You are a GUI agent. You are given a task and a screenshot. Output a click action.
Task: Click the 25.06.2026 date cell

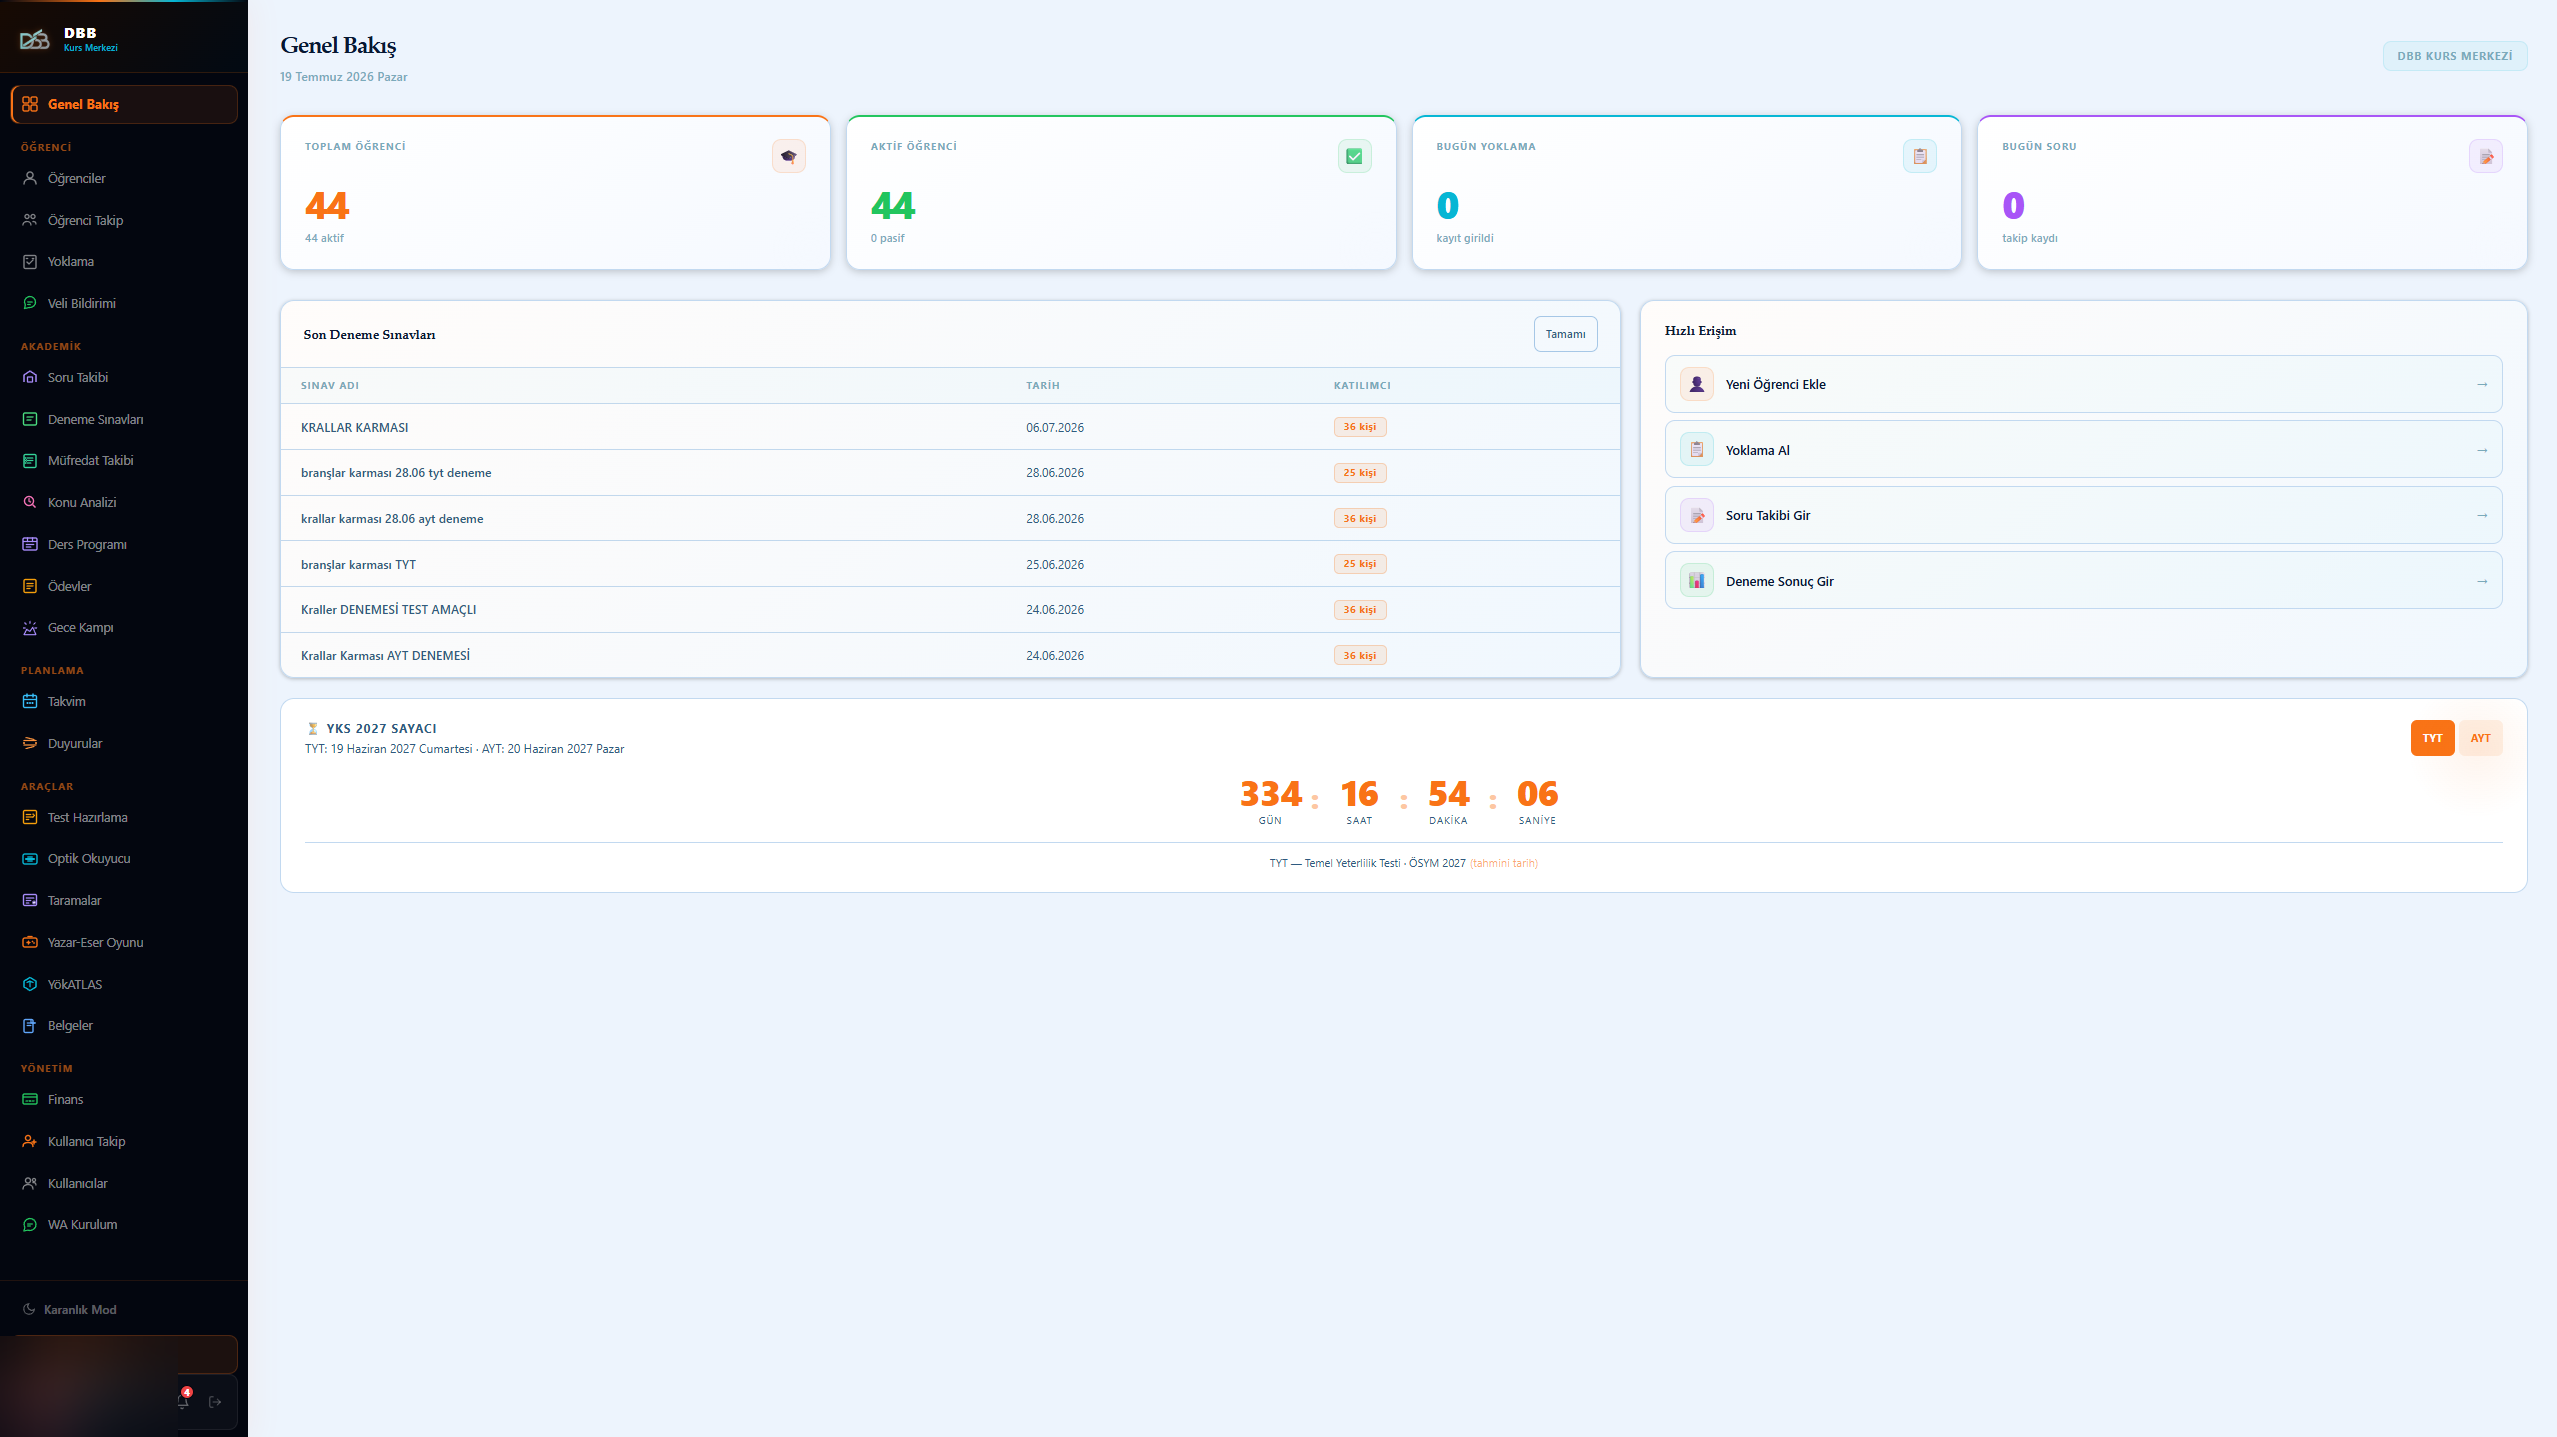pos(1054,564)
